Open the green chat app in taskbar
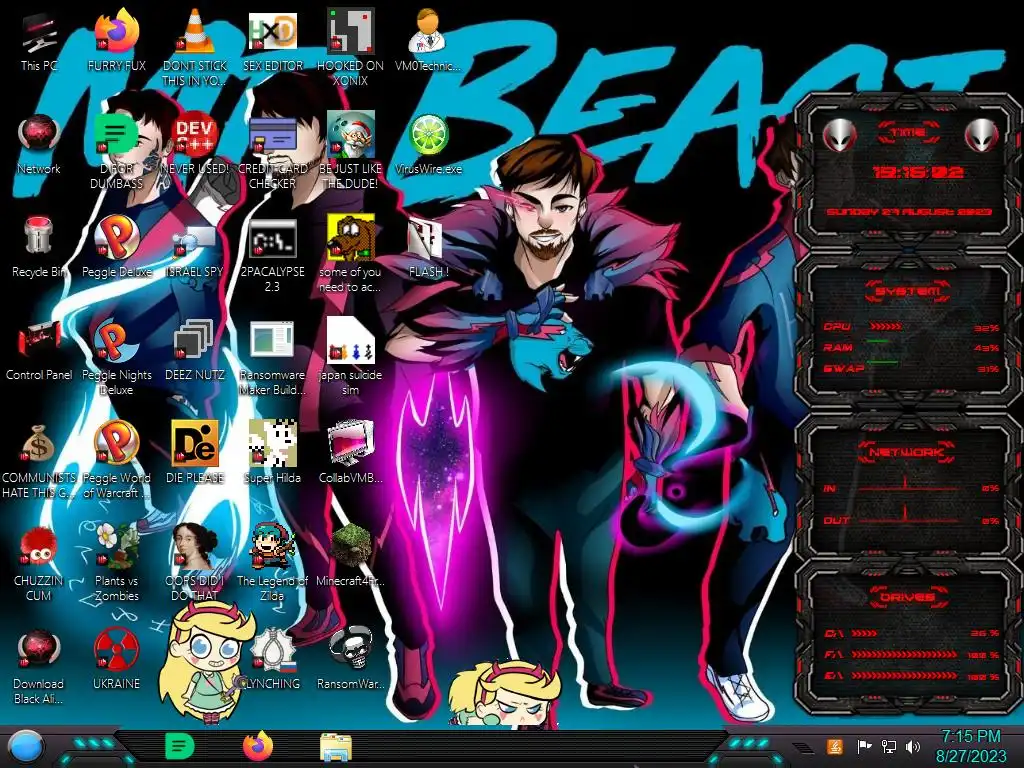The width and height of the screenshot is (1024, 768). (180, 746)
